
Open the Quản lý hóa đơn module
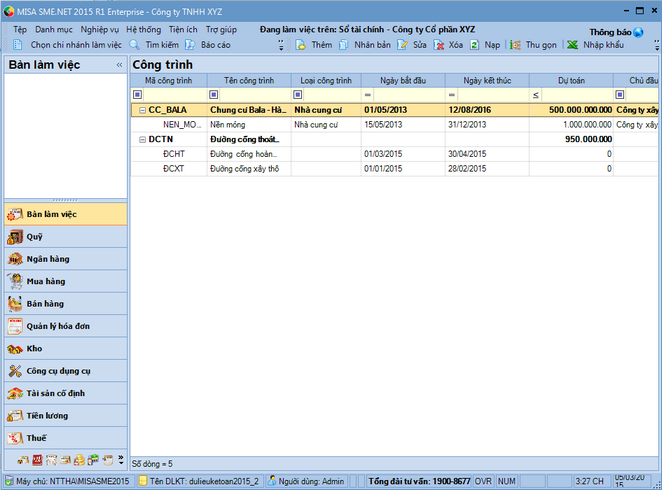(66, 326)
